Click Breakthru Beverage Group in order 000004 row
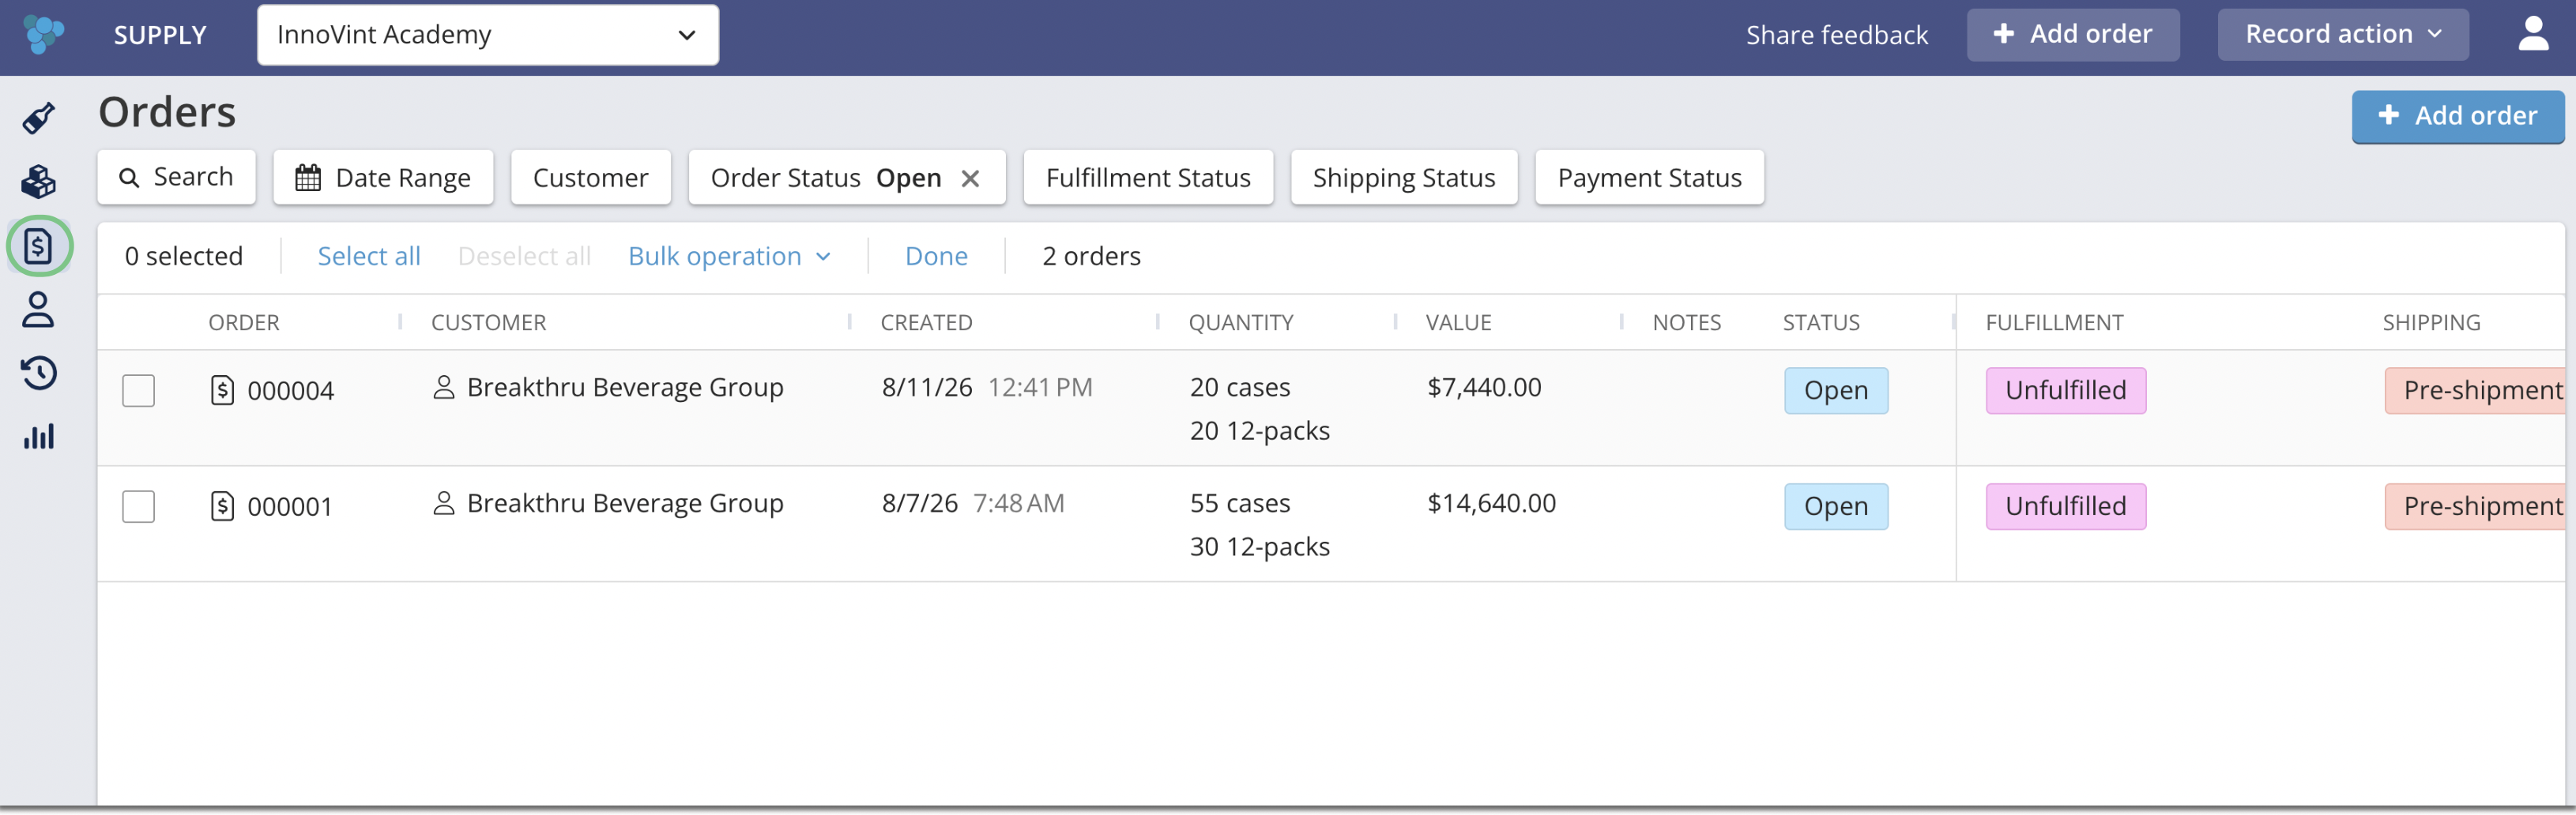The height and width of the screenshot is (815, 2576). (x=625, y=387)
